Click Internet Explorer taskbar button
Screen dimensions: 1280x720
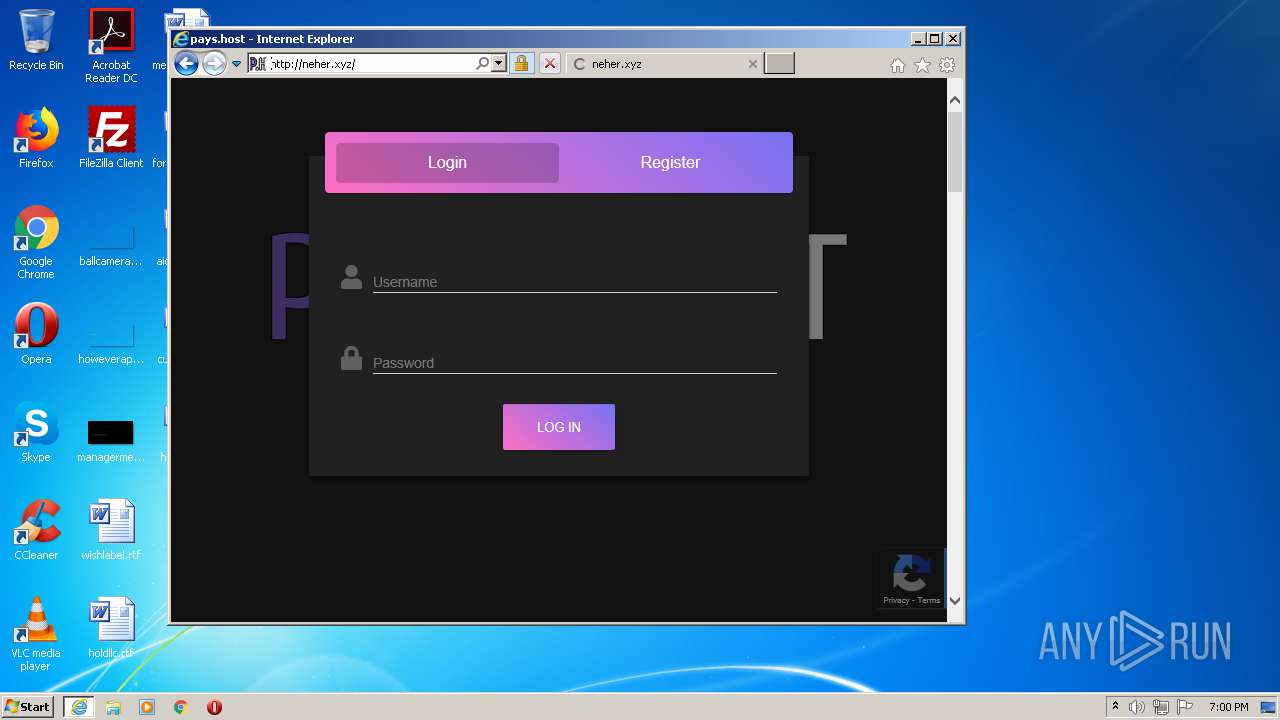[x=78, y=707]
